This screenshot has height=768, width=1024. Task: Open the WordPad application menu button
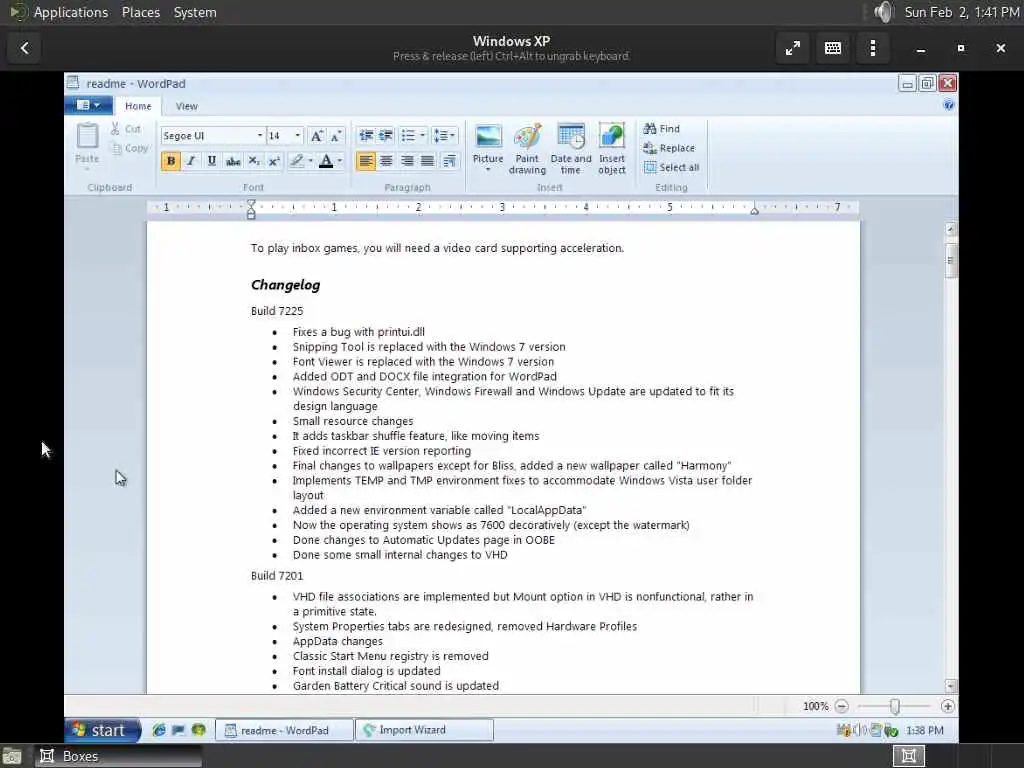tap(88, 105)
